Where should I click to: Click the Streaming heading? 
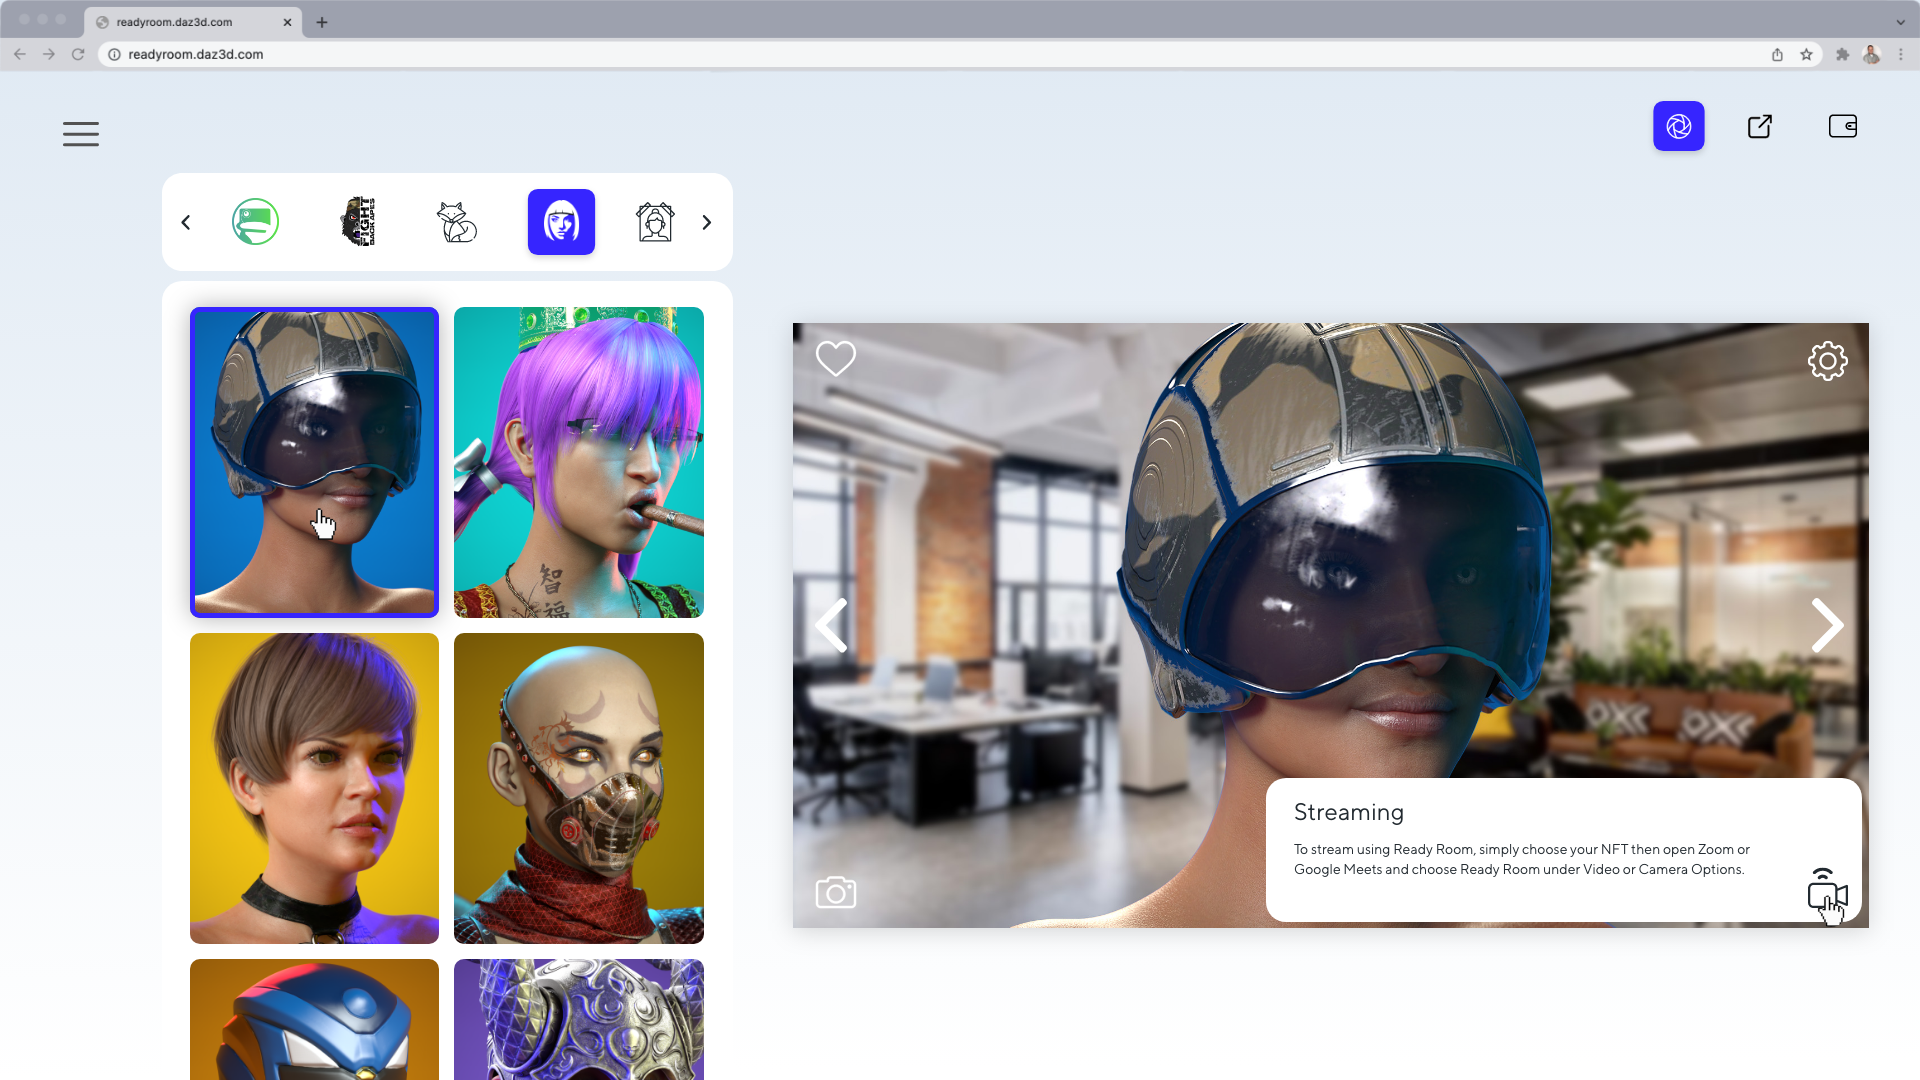point(1348,812)
